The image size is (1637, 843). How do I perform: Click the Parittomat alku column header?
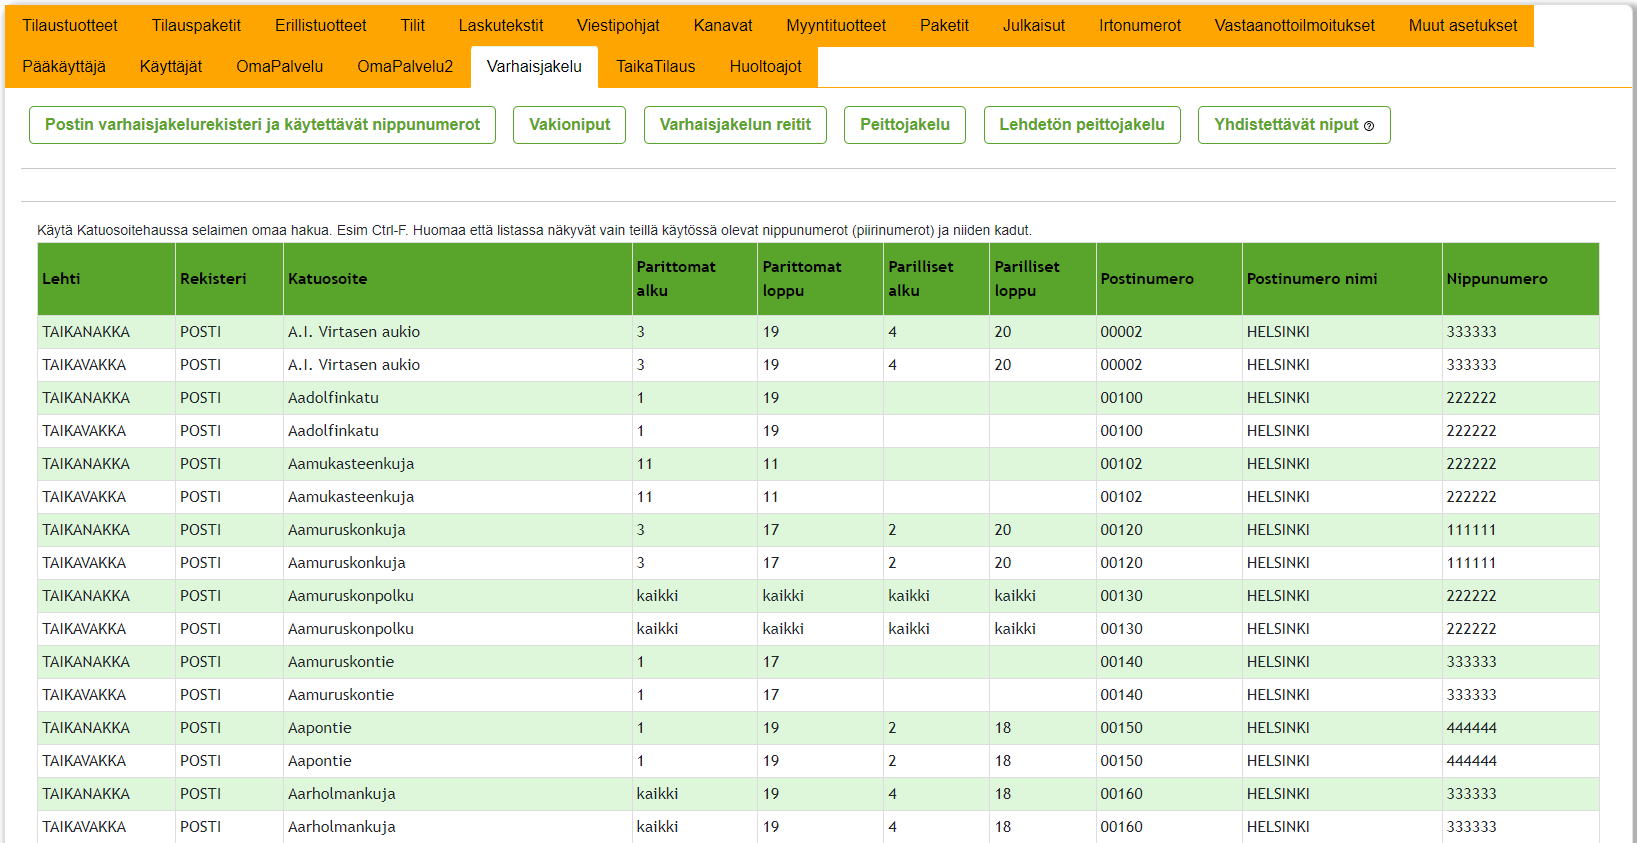click(x=695, y=279)
